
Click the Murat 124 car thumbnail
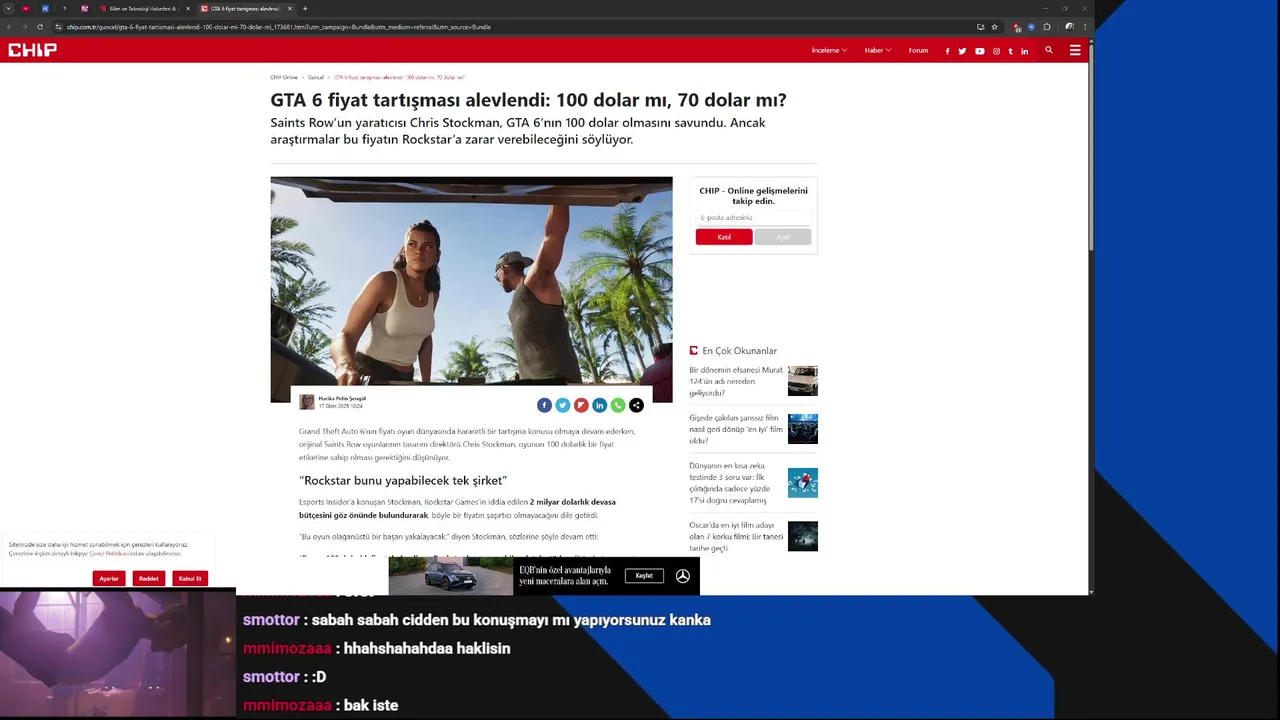pyautogui.click(x=803, y=381)
